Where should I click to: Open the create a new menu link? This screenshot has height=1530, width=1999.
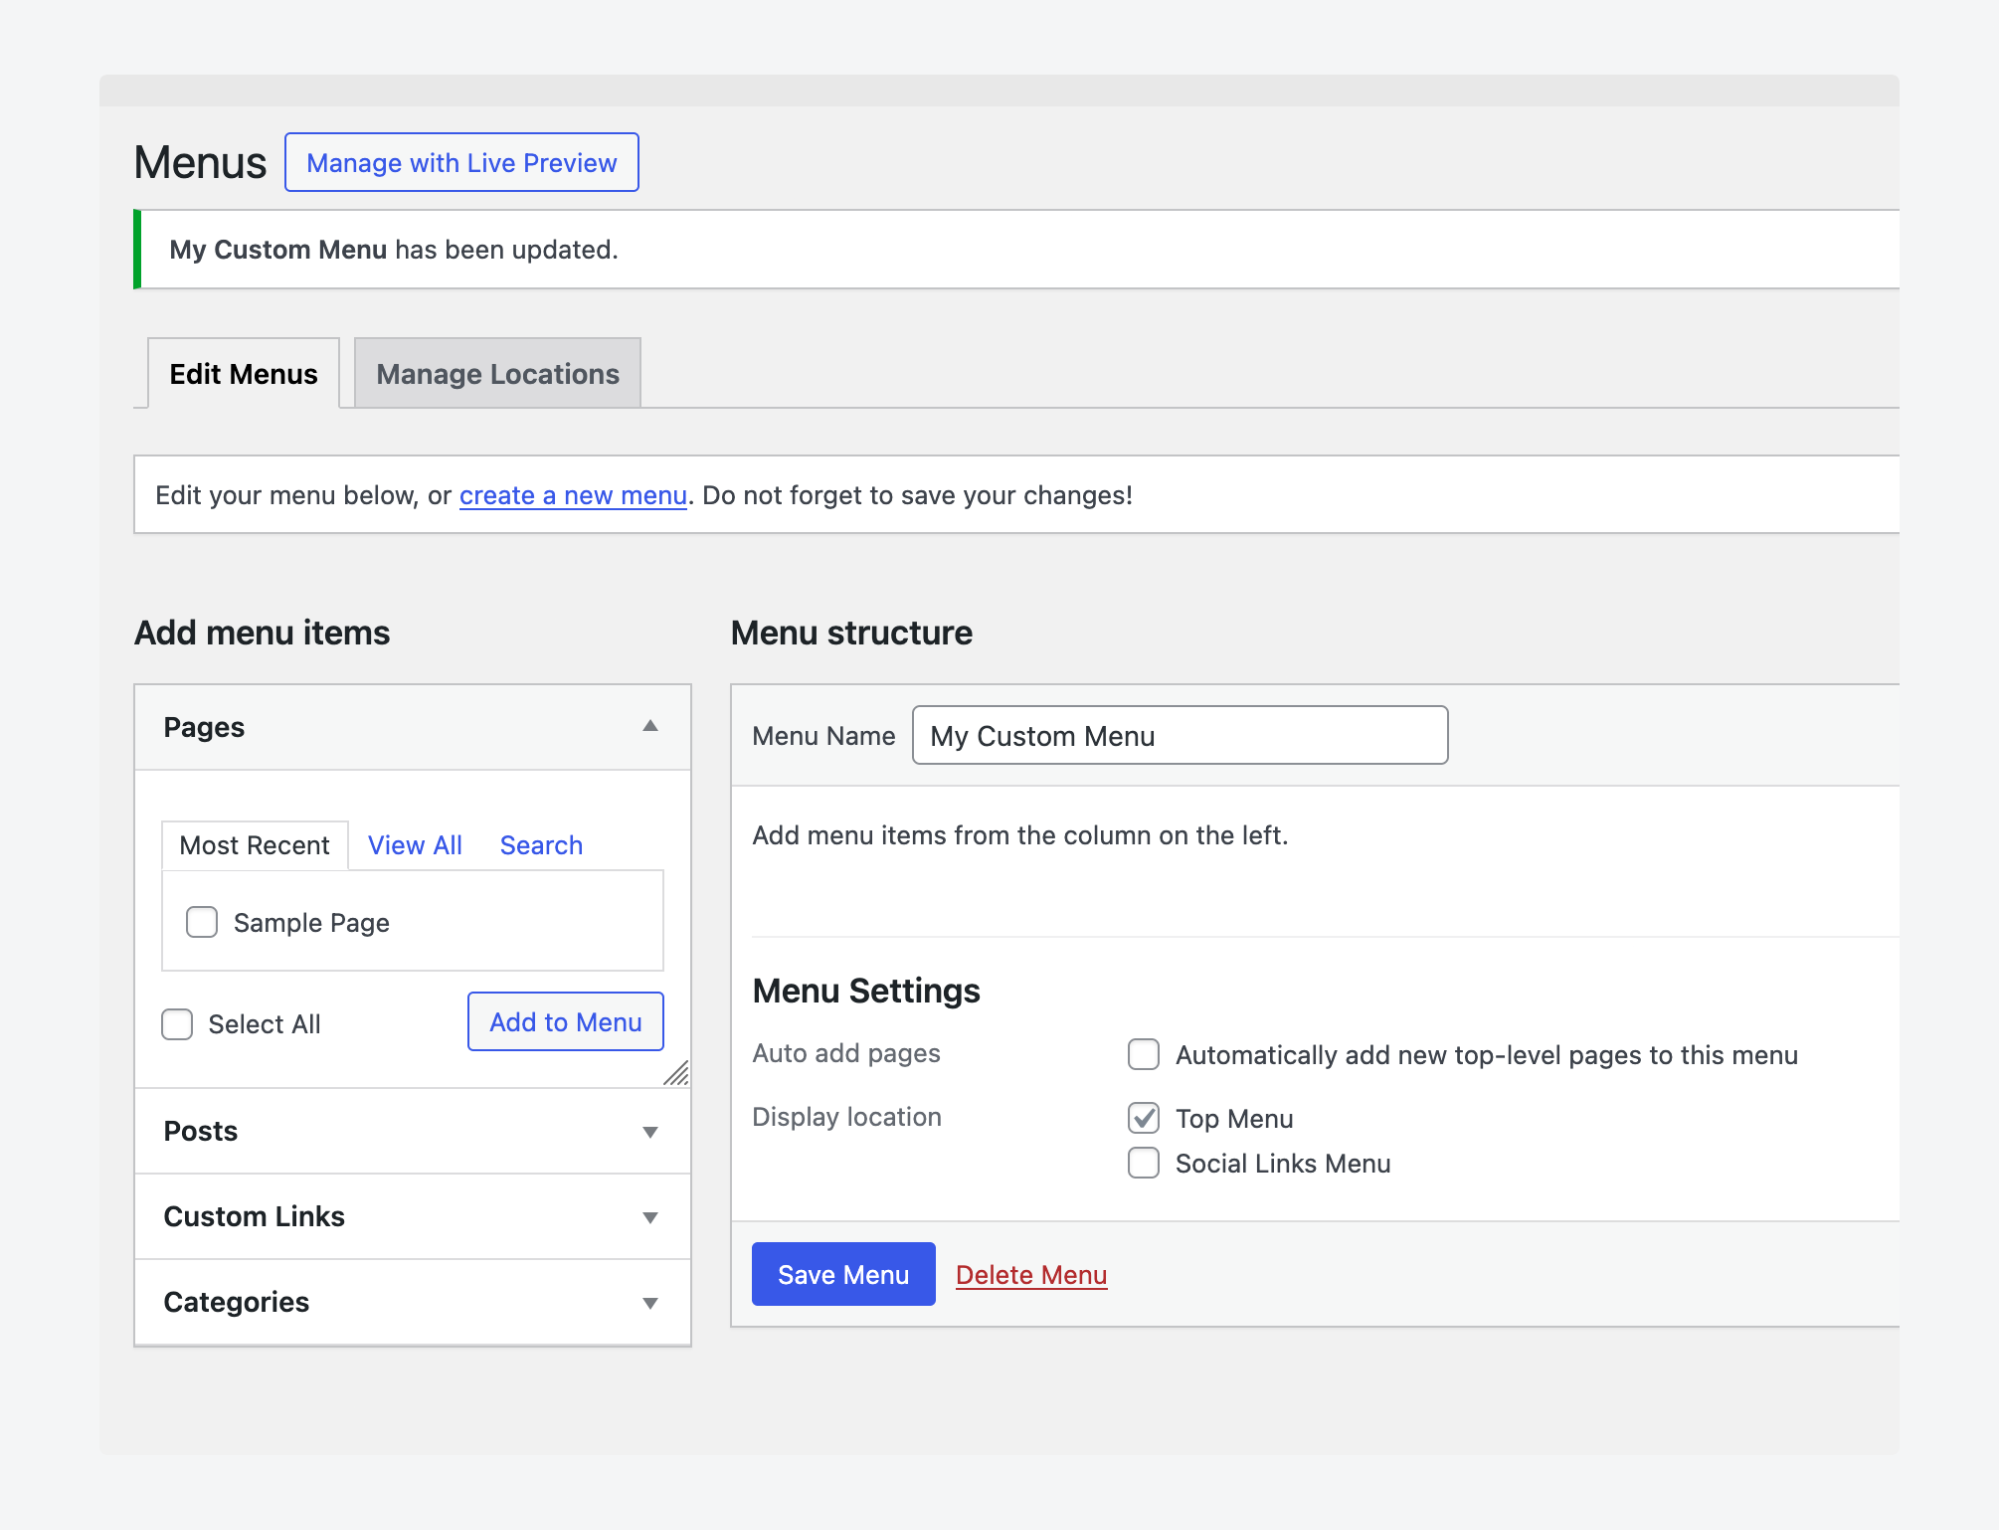pyautogui.click(x=572, y=494)
